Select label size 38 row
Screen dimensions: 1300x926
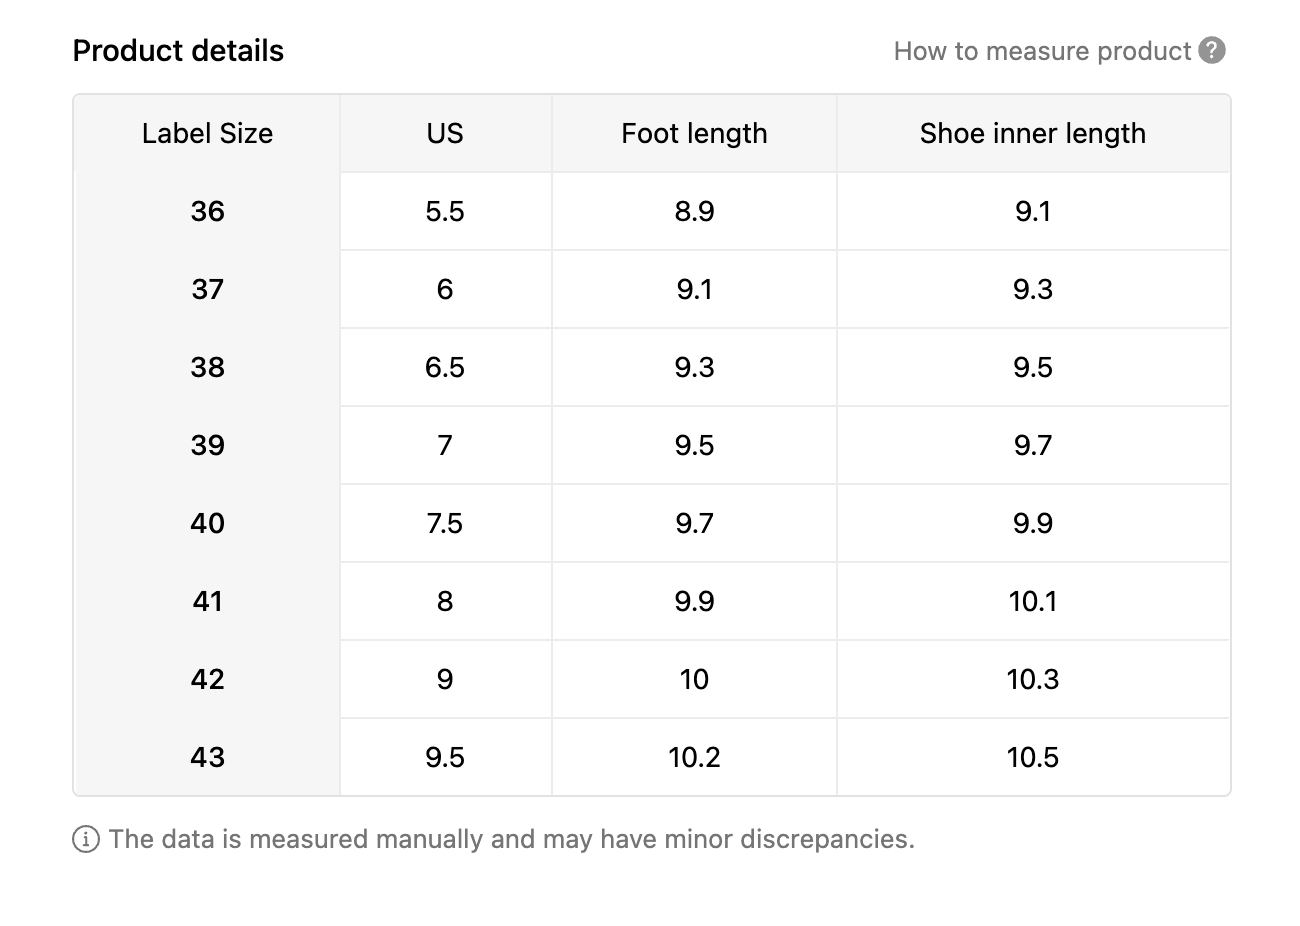click(x=207, y=367)
